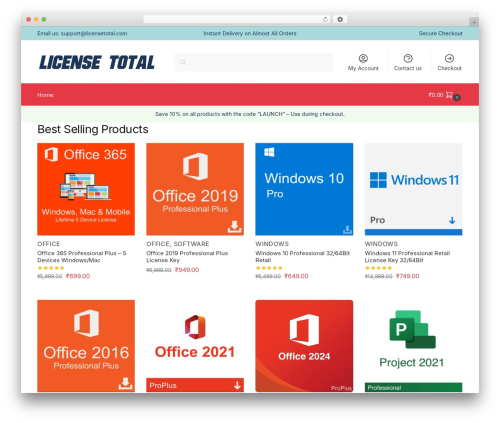The height and width of the screenshot is (423, 500).
Task: Click the ₹0.00 cart total
Action: pyautogui.click(x=436, y=95)
